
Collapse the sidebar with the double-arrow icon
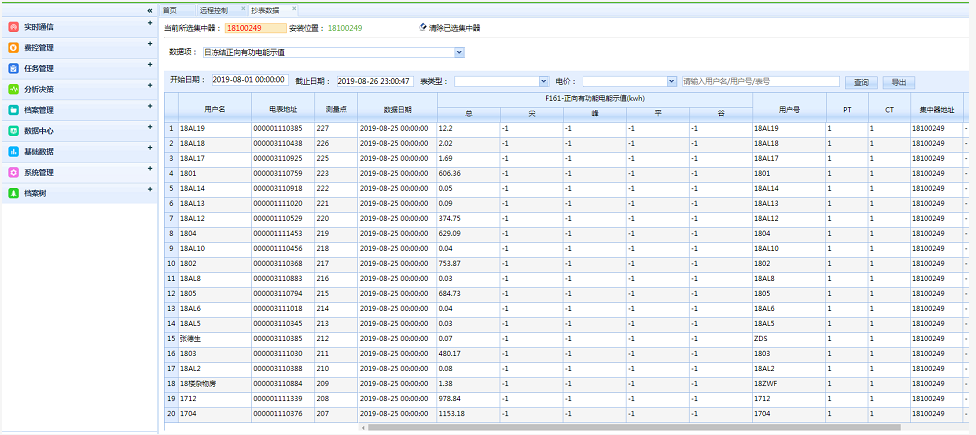coord(150,11)
